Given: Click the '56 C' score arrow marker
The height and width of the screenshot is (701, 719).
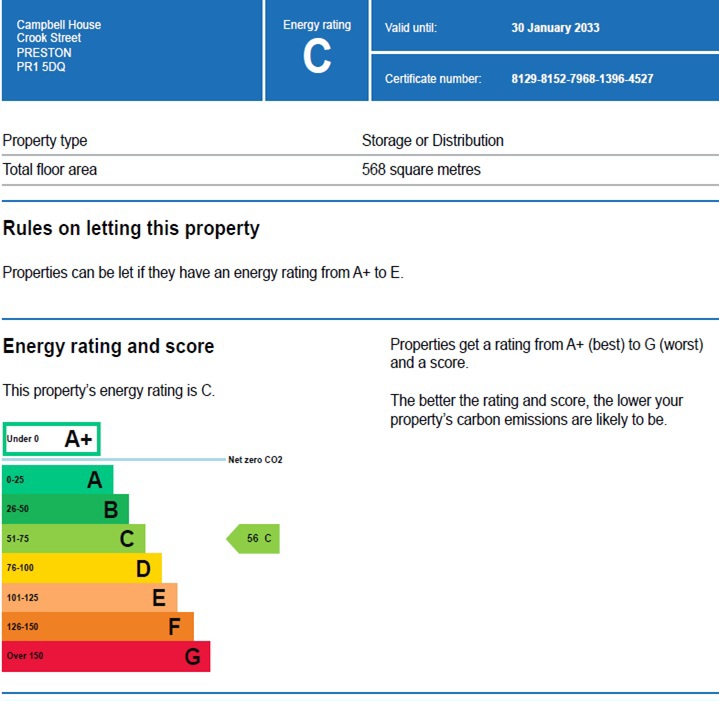Looking at the screenshot, I should coord(254,539).
